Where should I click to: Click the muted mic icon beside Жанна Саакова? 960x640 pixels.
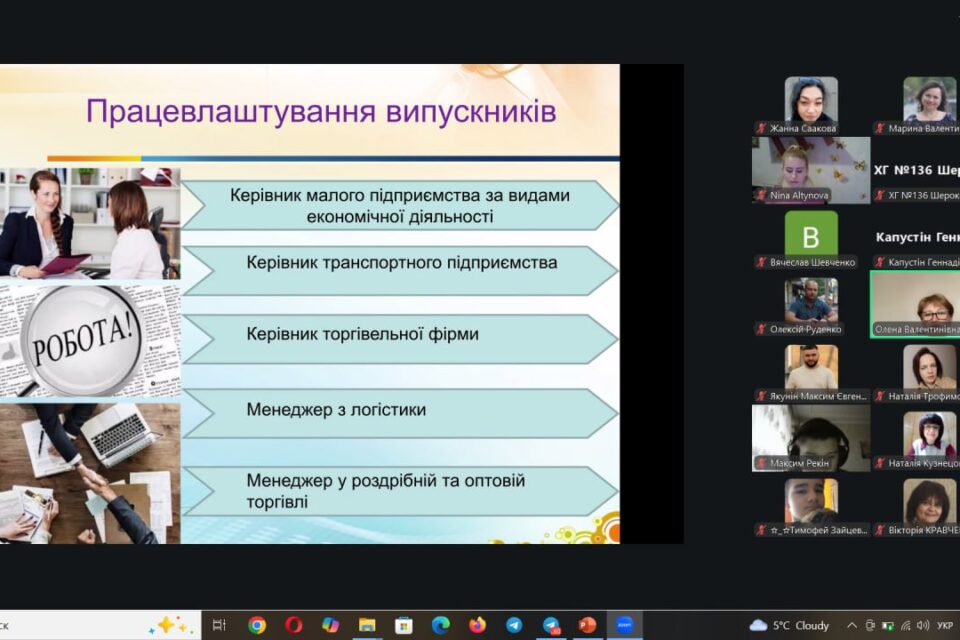[x=762, y=128]
